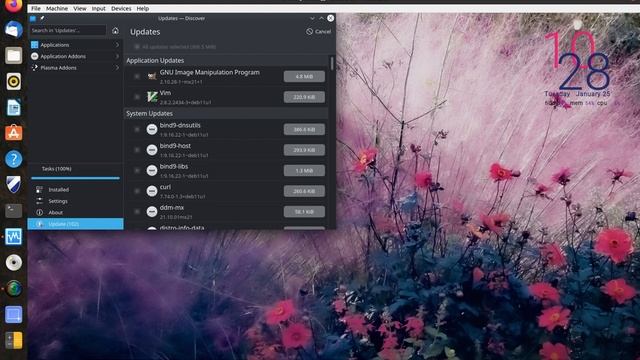Click the Home icon beside search field

(116, 31)
